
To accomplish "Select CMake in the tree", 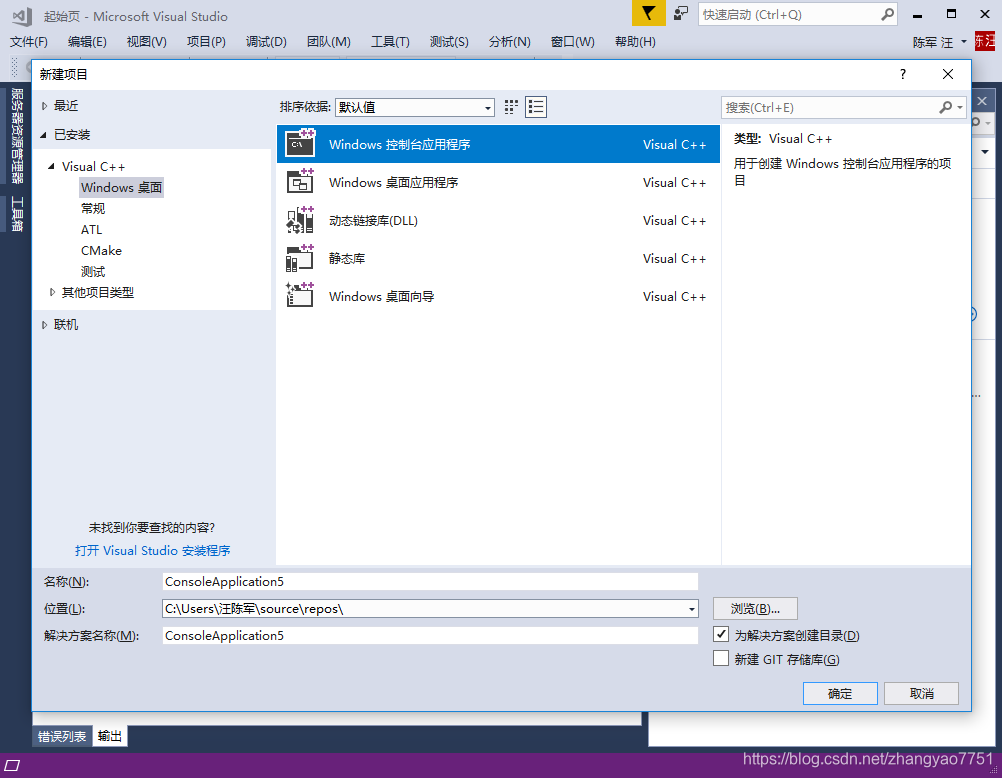I will [101, 251].
